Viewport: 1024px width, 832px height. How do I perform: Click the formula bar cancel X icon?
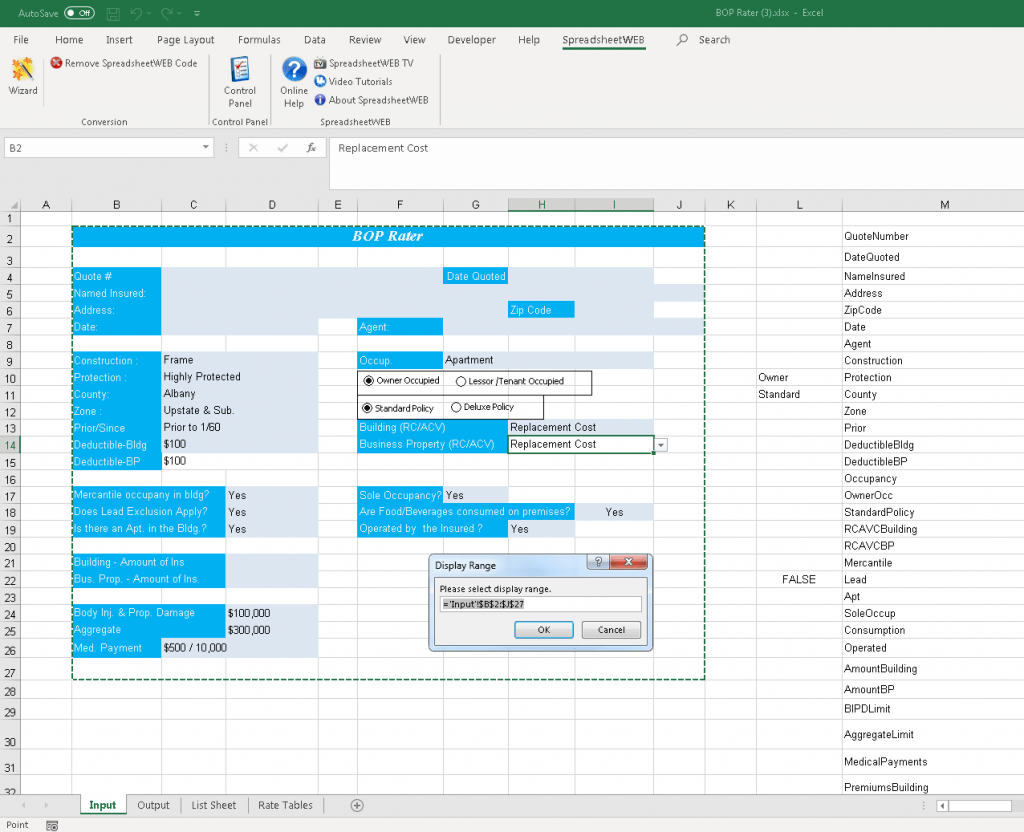(x=253, y=148)
